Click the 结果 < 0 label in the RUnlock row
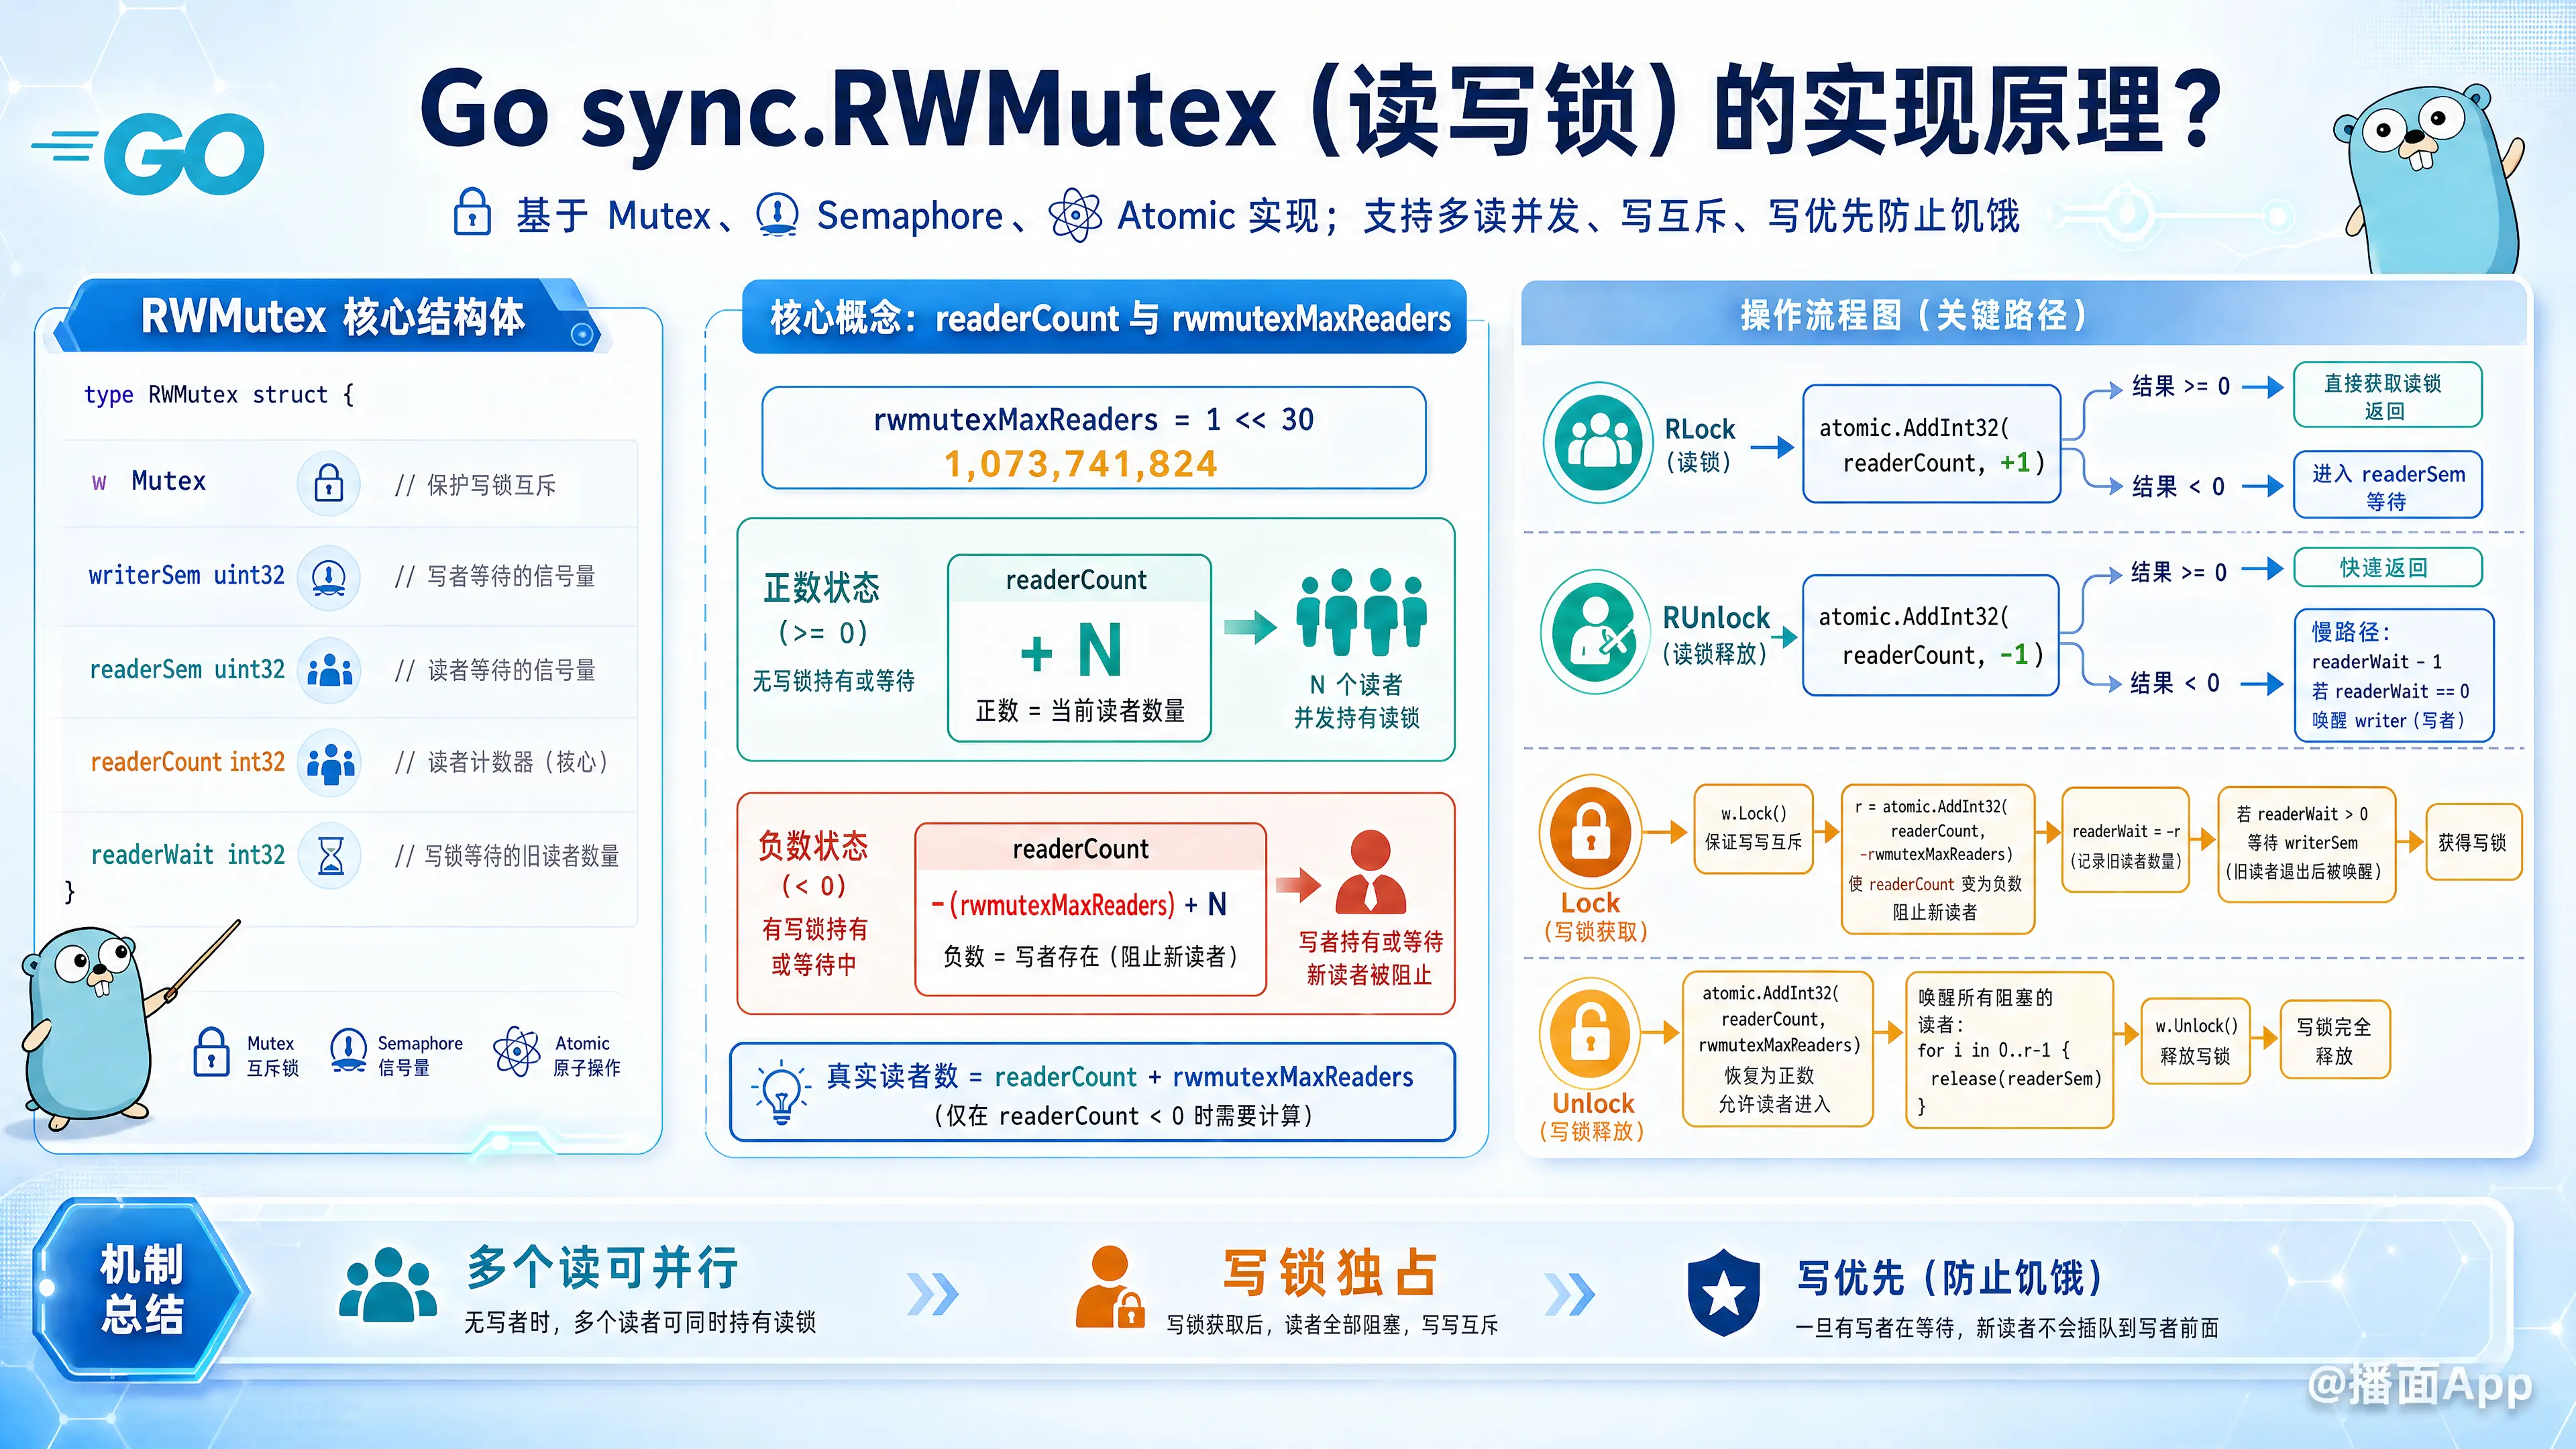The image size is (2576, 1449). pos(2175,684)
